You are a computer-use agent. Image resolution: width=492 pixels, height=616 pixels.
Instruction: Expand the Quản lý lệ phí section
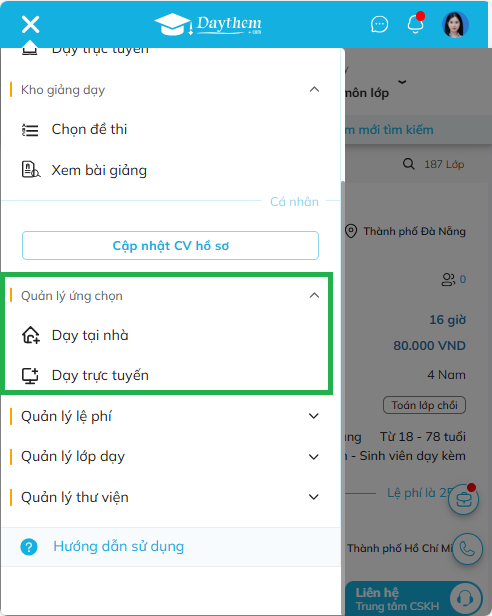tap(314, 416)
